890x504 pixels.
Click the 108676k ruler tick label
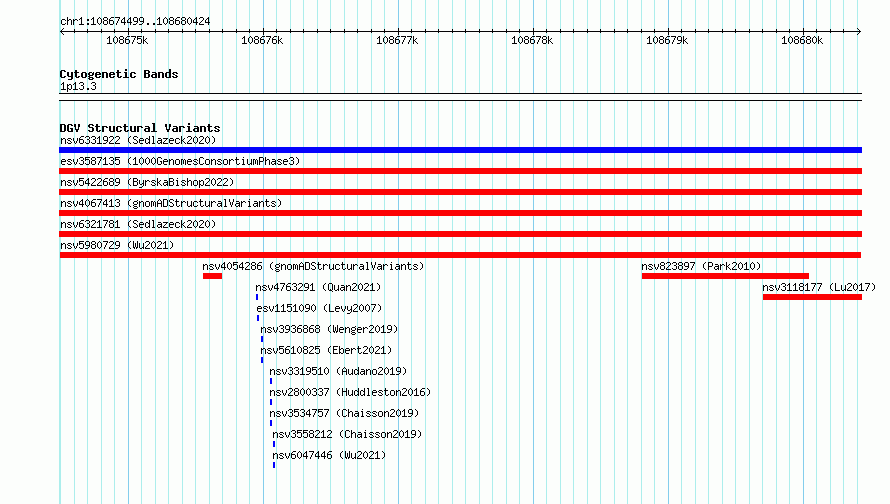pos(262,41)
